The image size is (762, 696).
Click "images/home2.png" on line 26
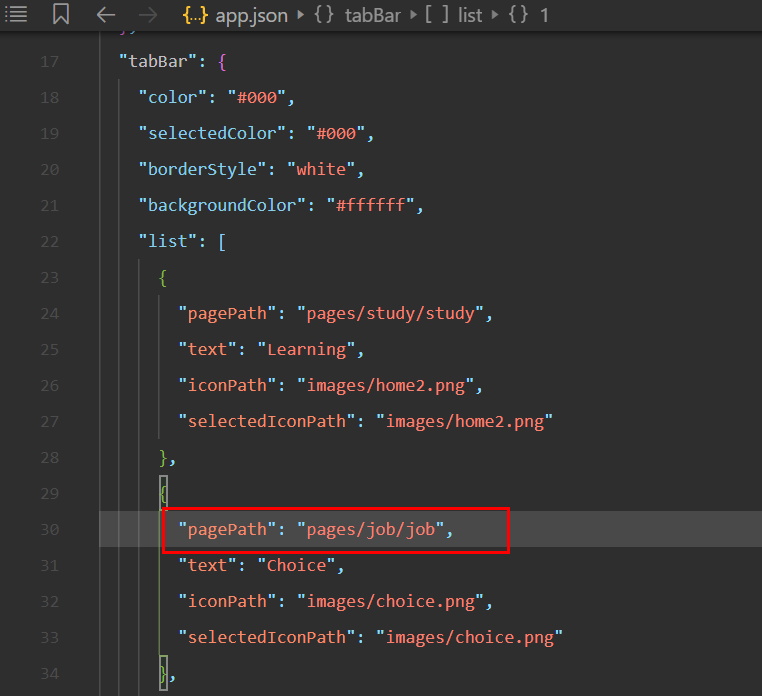coord(386,385)
